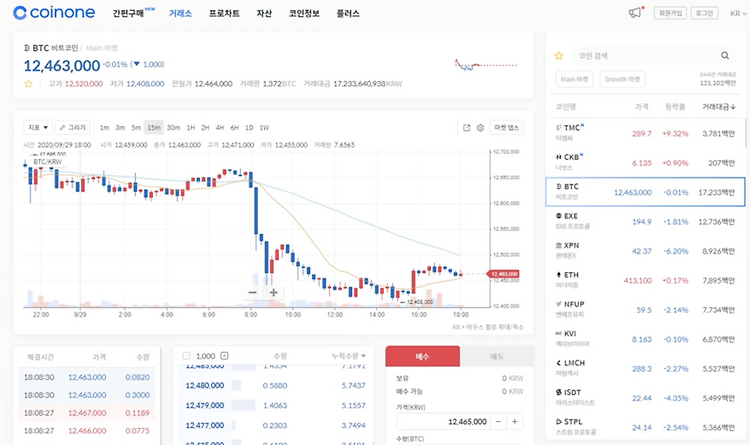Click the red current price tag on chart axis
This screenshot has width=750, height=445.
click(503, 274)
